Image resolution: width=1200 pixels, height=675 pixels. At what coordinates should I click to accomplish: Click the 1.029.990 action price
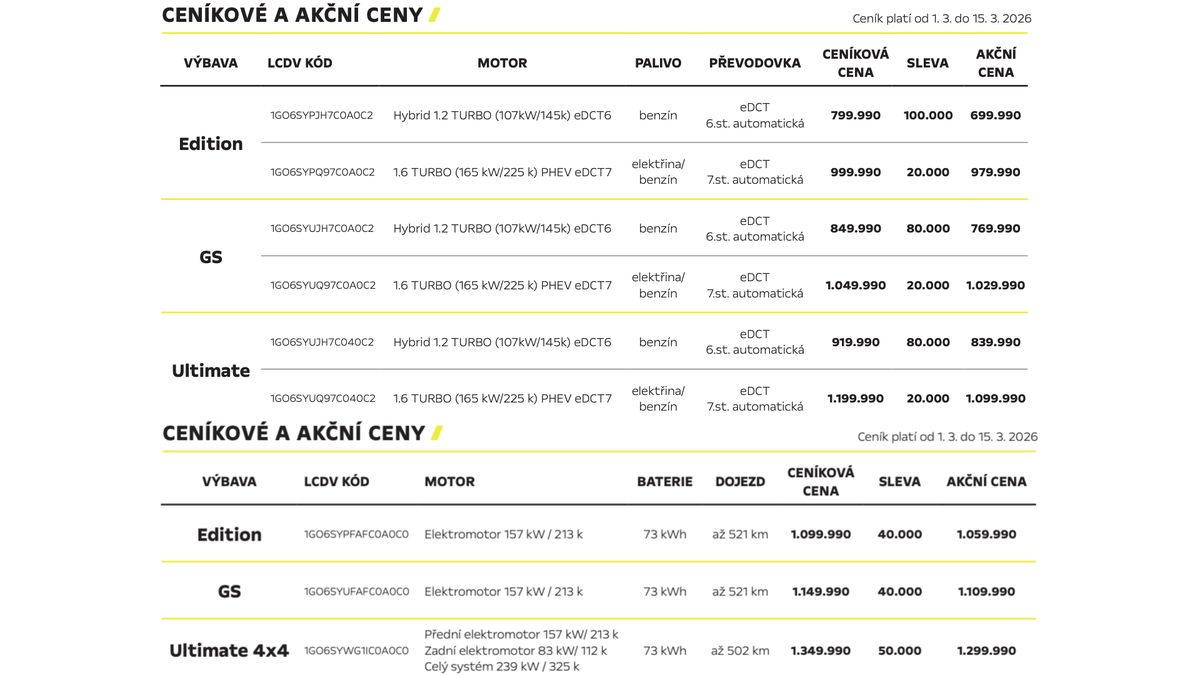995,285
